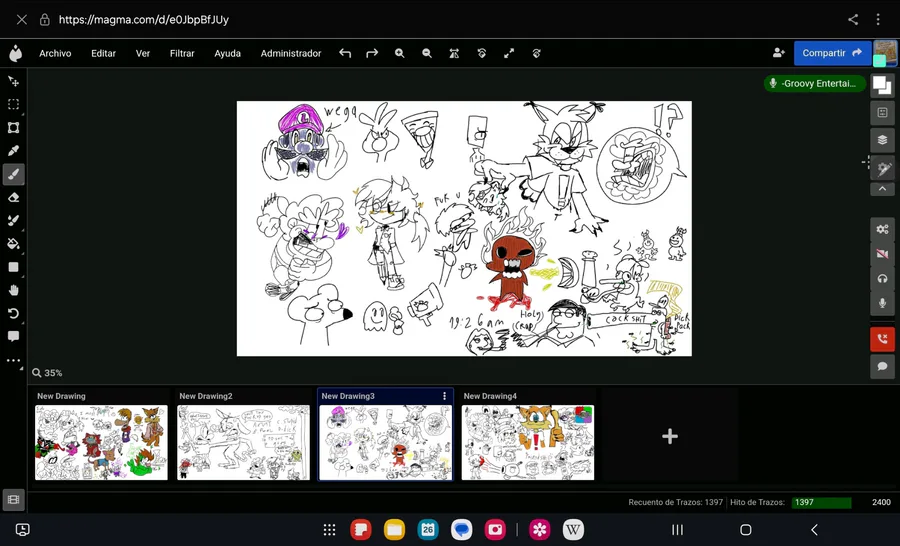Open New Drawing3 options three-dot menu
The width and height of the screenshot is (900, 546).
444,396
